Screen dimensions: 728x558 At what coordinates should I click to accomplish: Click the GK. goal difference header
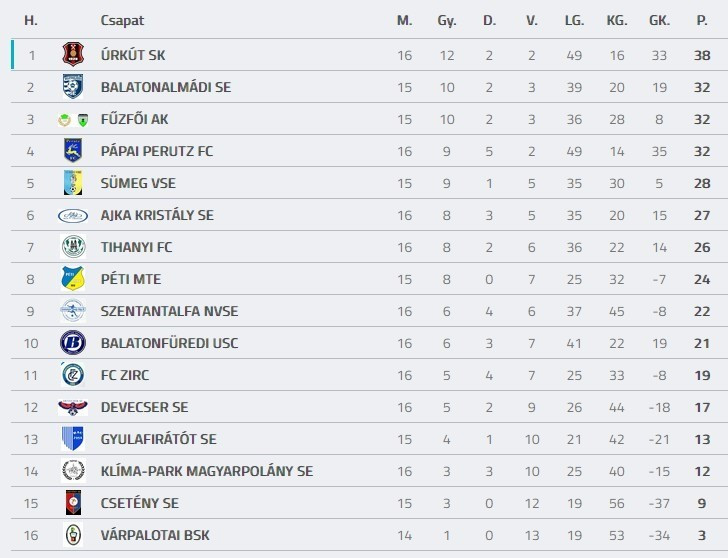(659, 20)
